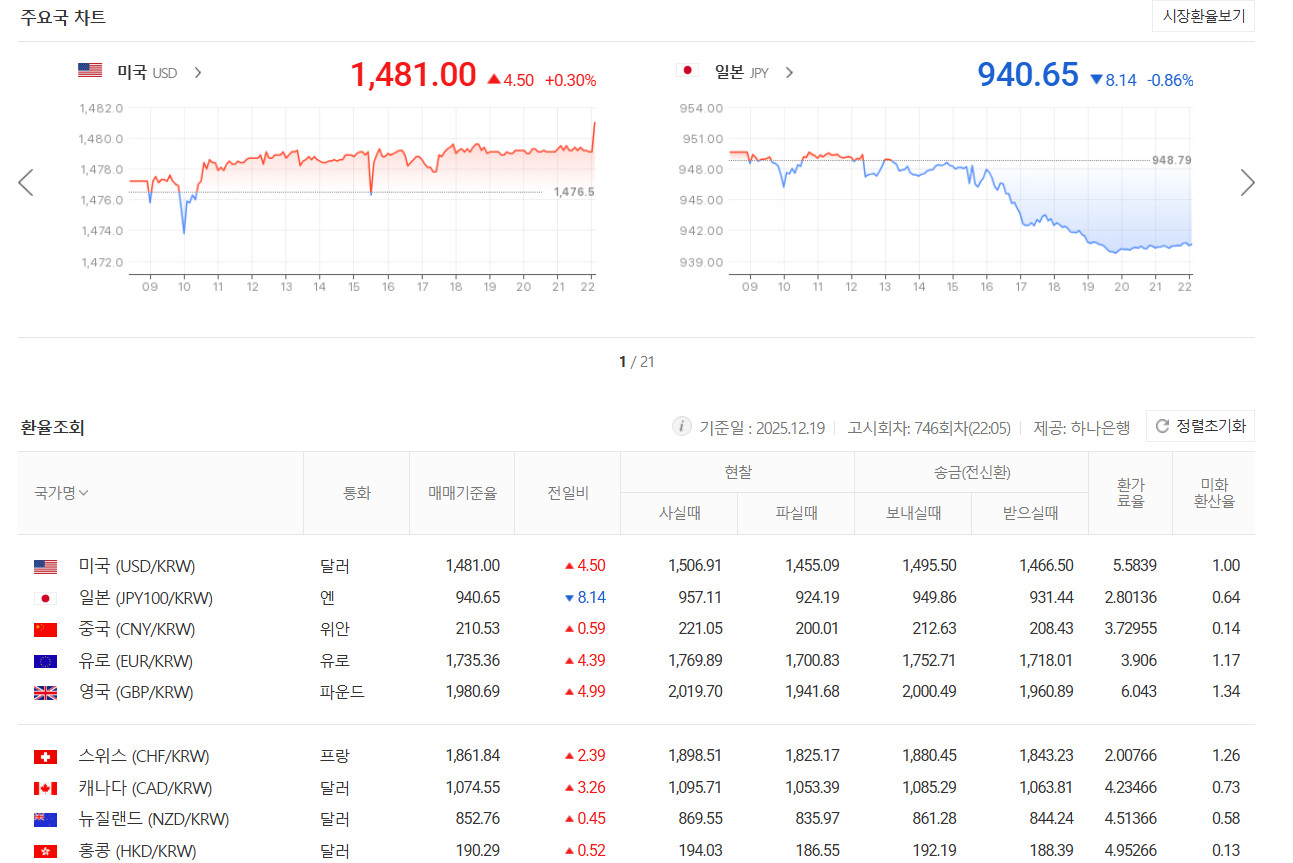
Task: Click the UK flag icon in table
Action: [x=45, y=692]
